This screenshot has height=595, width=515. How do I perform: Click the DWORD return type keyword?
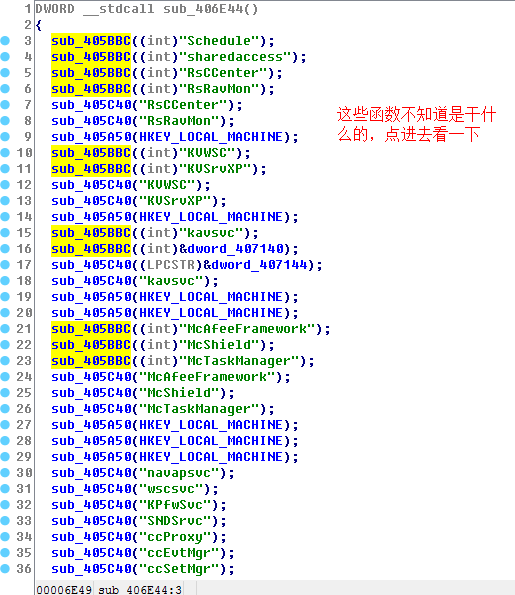[55, 9]
